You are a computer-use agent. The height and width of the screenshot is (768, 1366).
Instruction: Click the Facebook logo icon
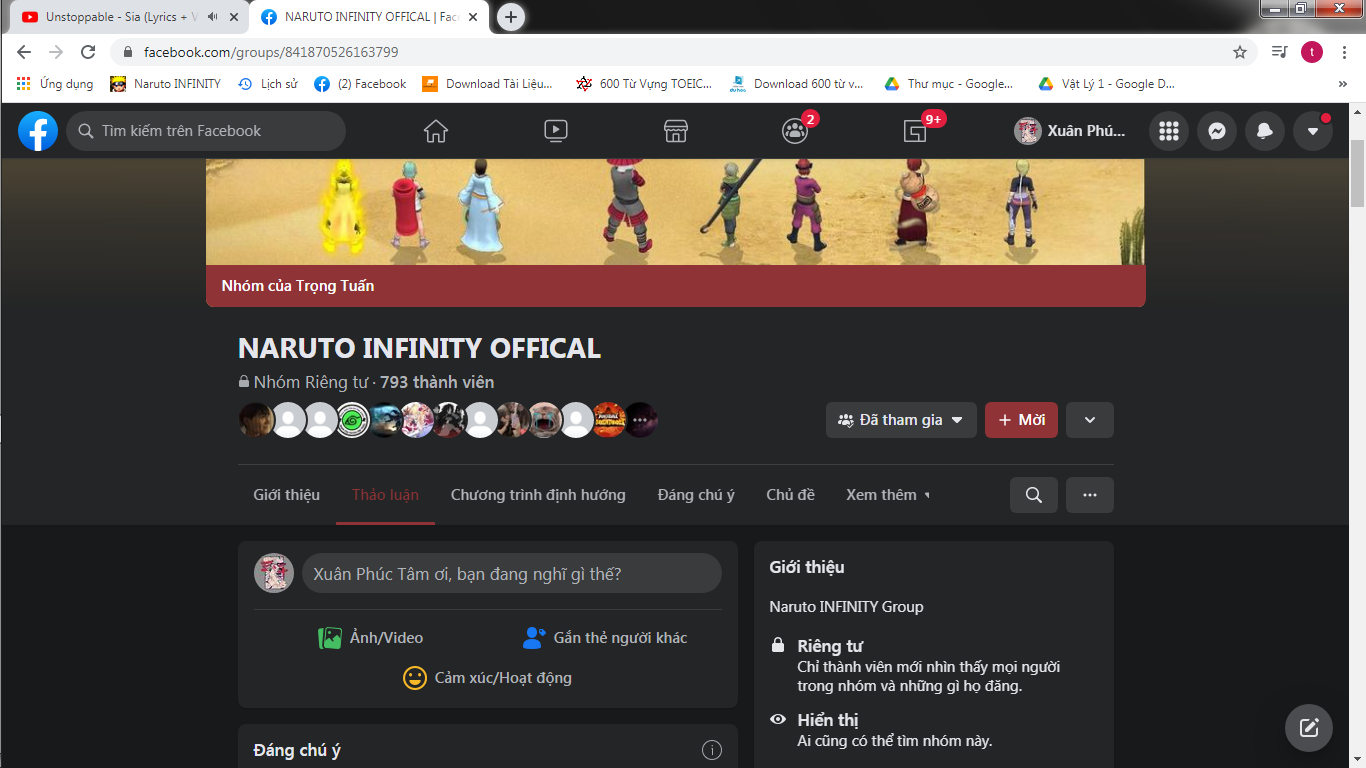tap(38, 131)
